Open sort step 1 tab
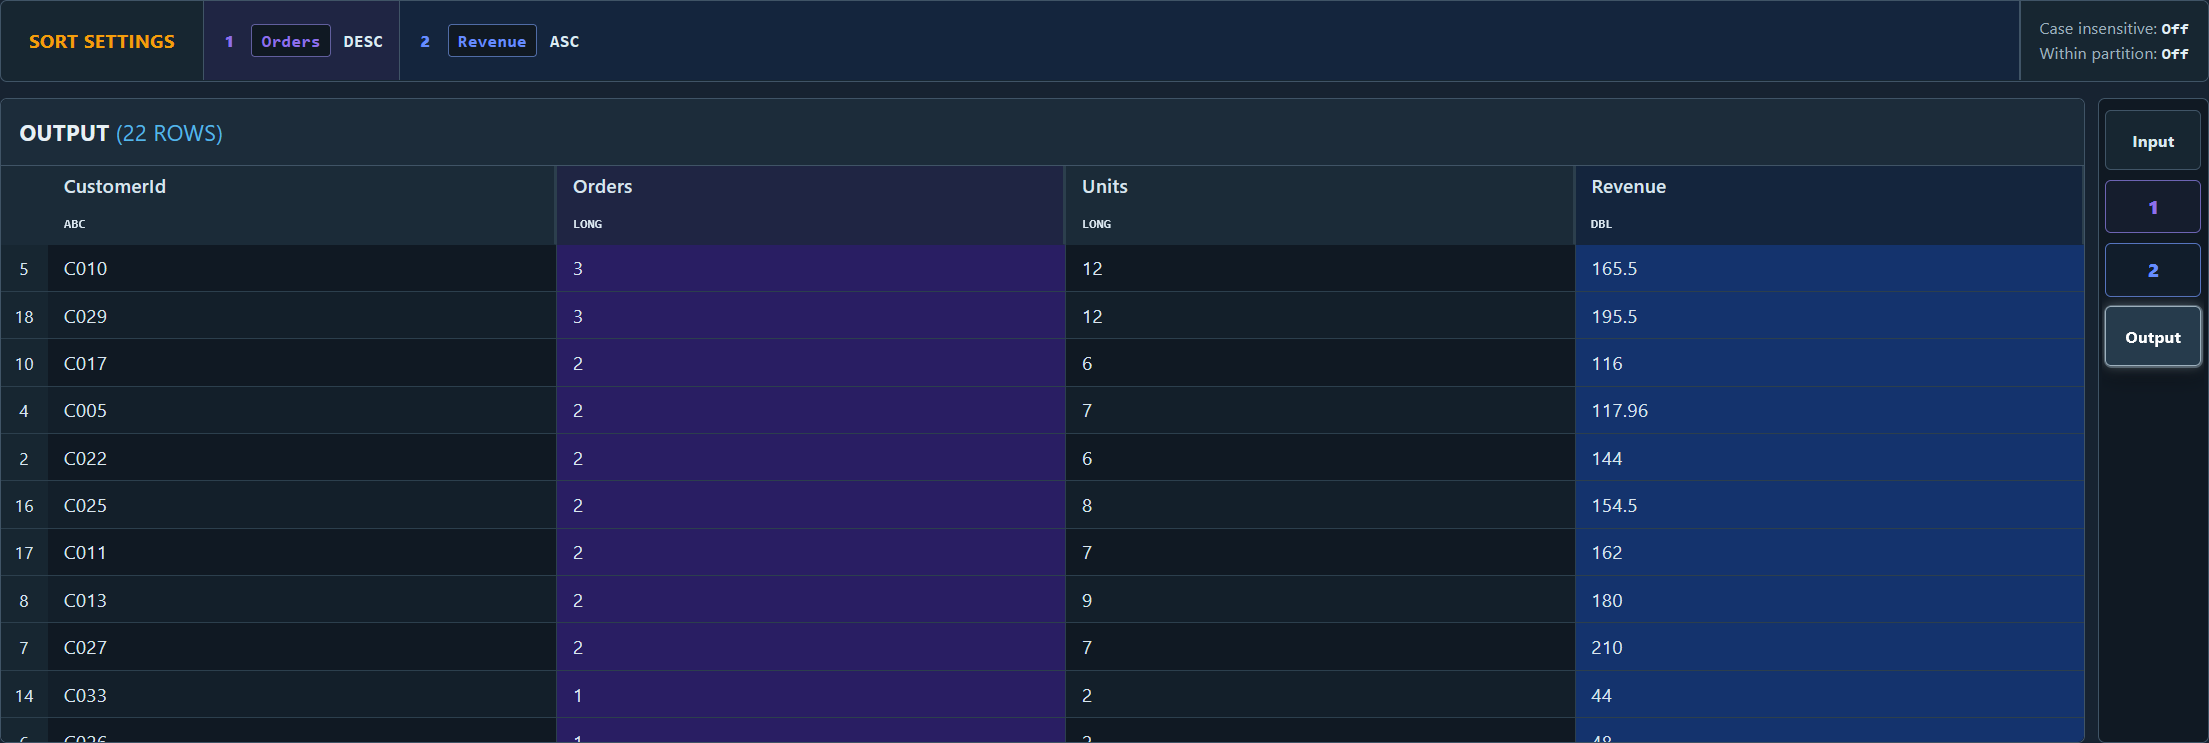Screen dimensions: 2209x743 2152,207
